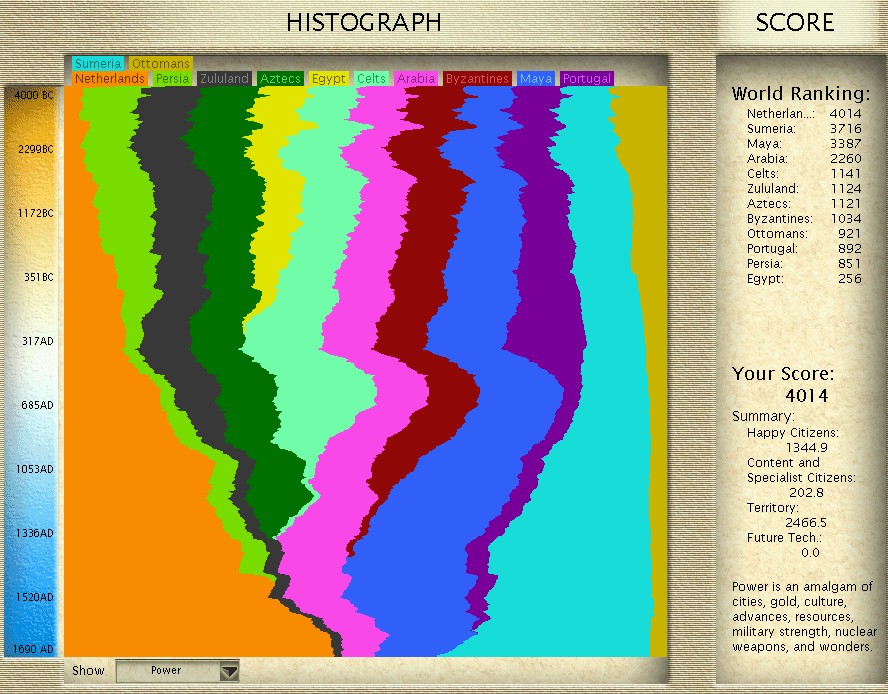Select the yellow Egypt legend tag
The width and height of the screenshot is (888, 694).
click(x=328, y=78)
